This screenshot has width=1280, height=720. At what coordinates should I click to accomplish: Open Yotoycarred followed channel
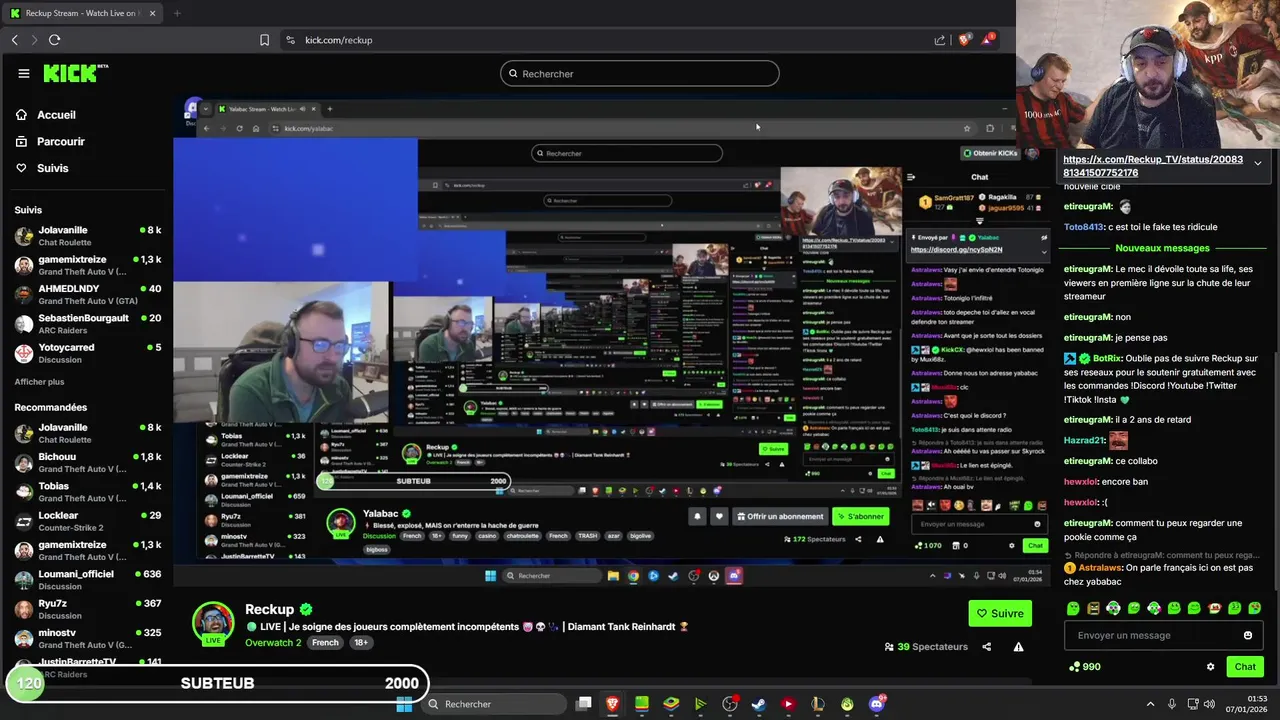[x=88, y=352]
